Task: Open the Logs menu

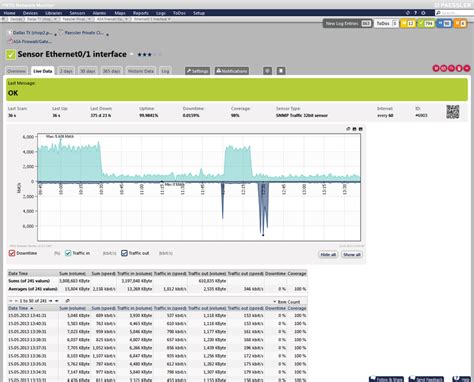Action: point(161,13)
